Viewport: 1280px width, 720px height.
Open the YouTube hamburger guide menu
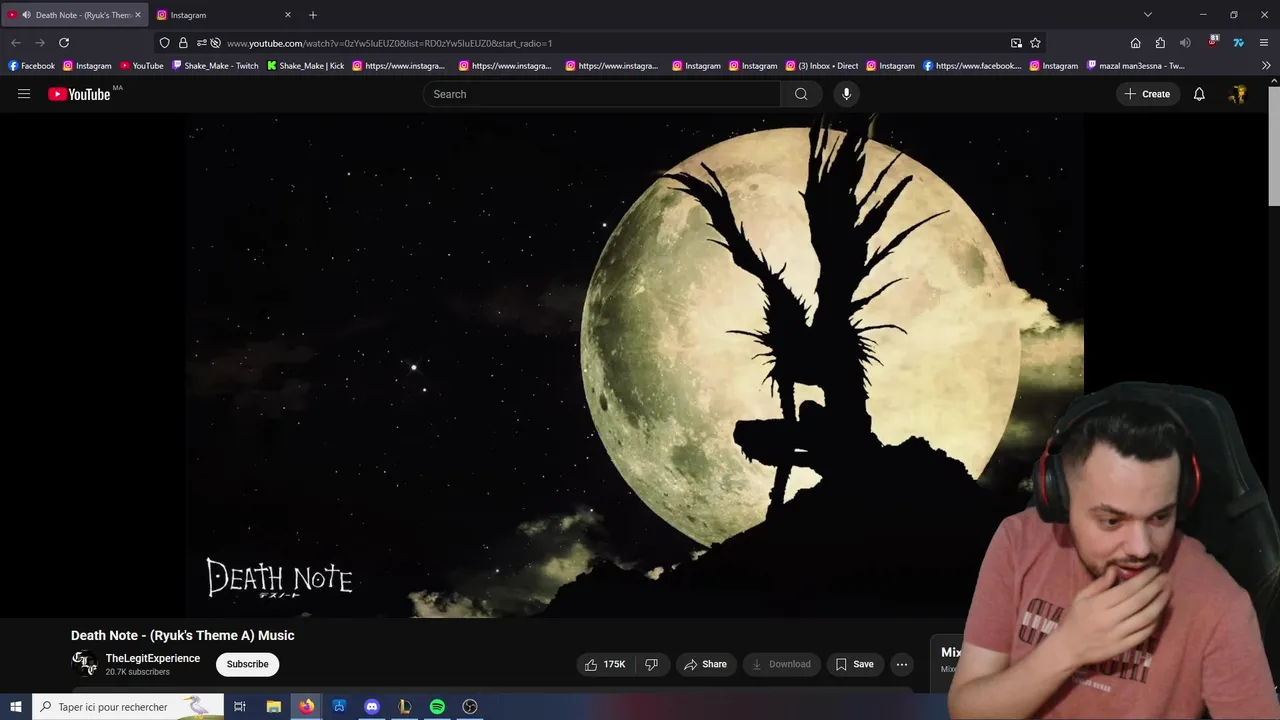click(24, 94)
